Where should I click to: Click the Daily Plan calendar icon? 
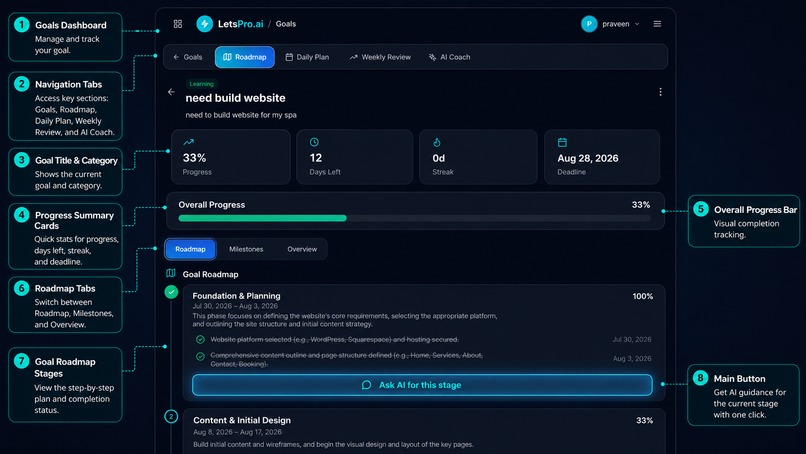[x=289, y=57]
